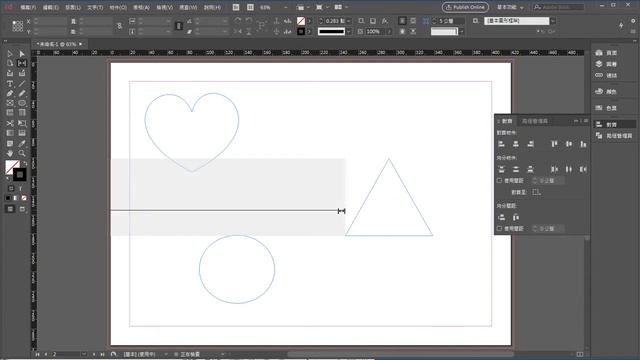The image size is (640, 360).
Task: Select the Direct Selection tool
Action: 22,53
